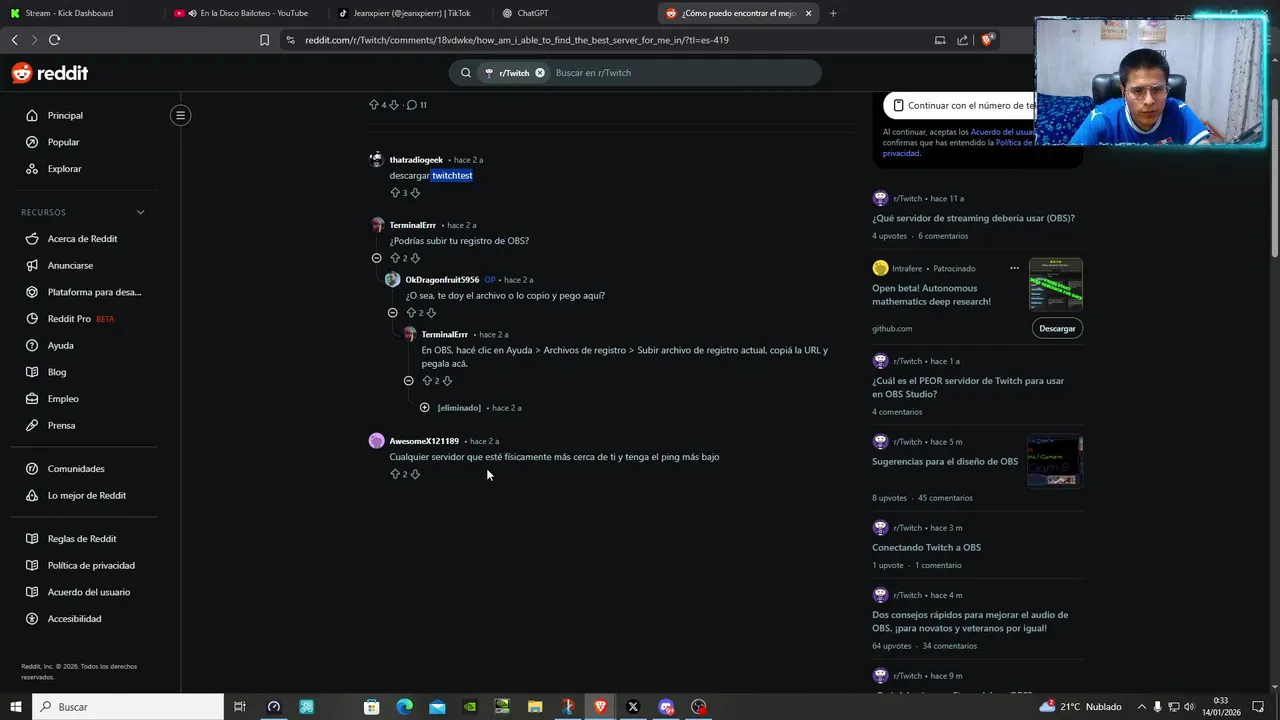Image resolution: width=1280 pixels, height=720 pixels.
Task: Open the Intrafere ad thumbnail
Action: (1056, 285)
